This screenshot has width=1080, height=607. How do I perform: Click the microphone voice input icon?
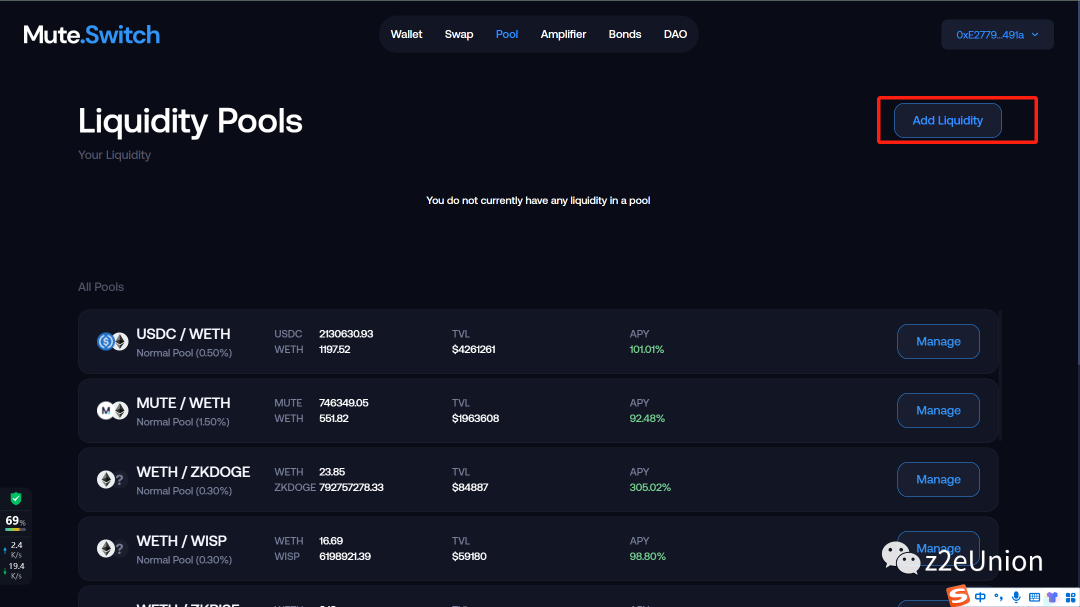click(x=1016, y=597)
